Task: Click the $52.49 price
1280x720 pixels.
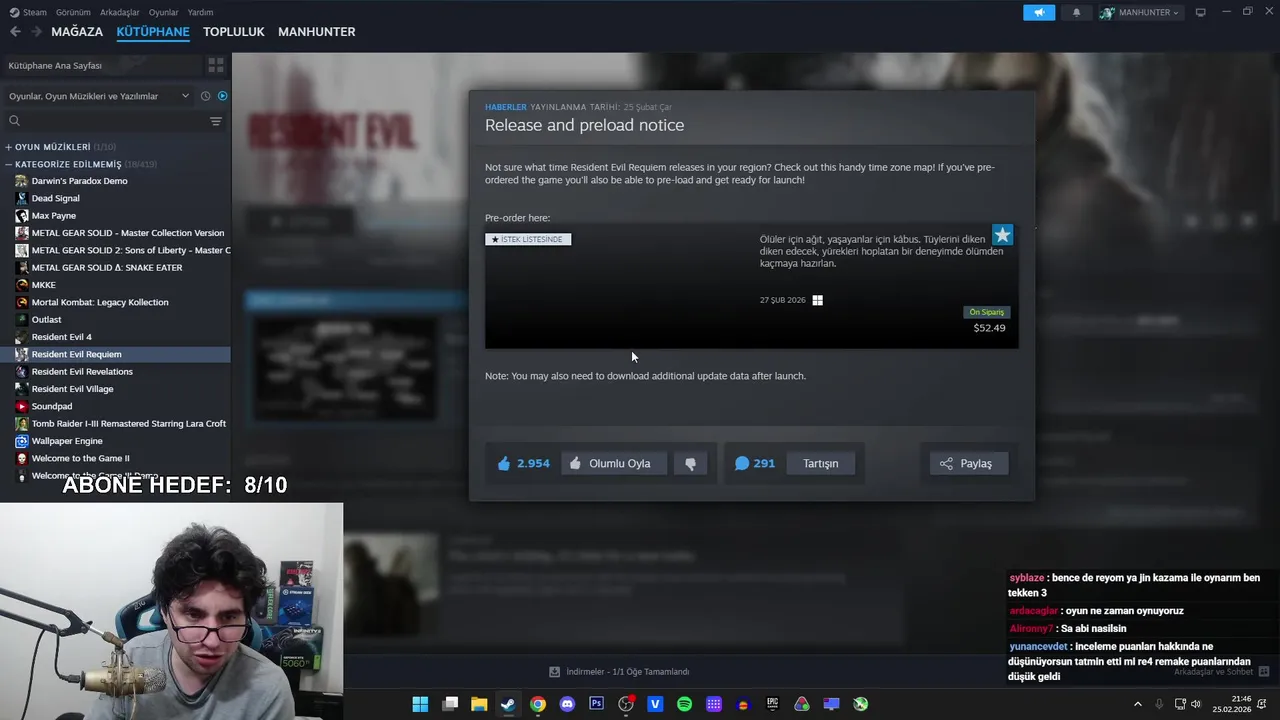Action: click(989, 328)
